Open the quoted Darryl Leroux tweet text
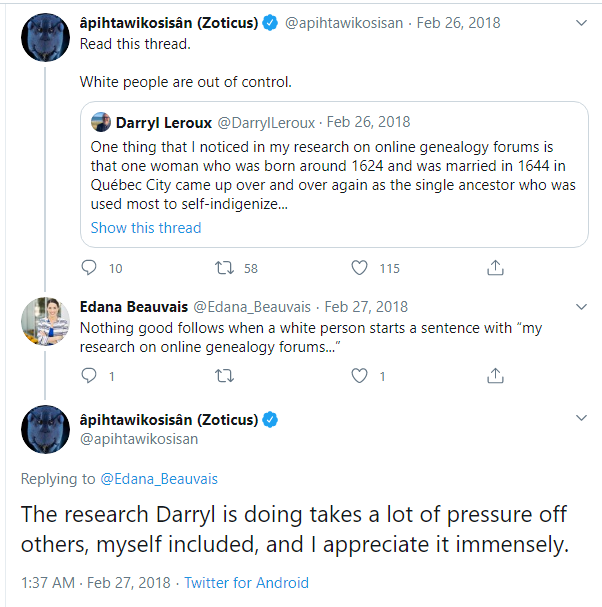 [332, 176]
